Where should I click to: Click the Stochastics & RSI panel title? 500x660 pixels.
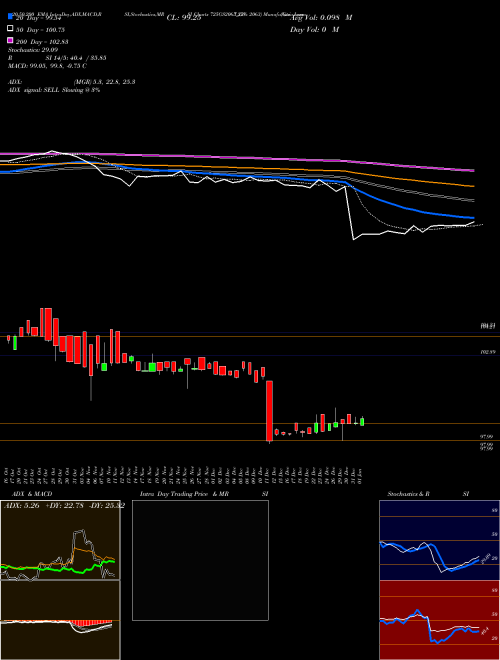coord(428,494)
